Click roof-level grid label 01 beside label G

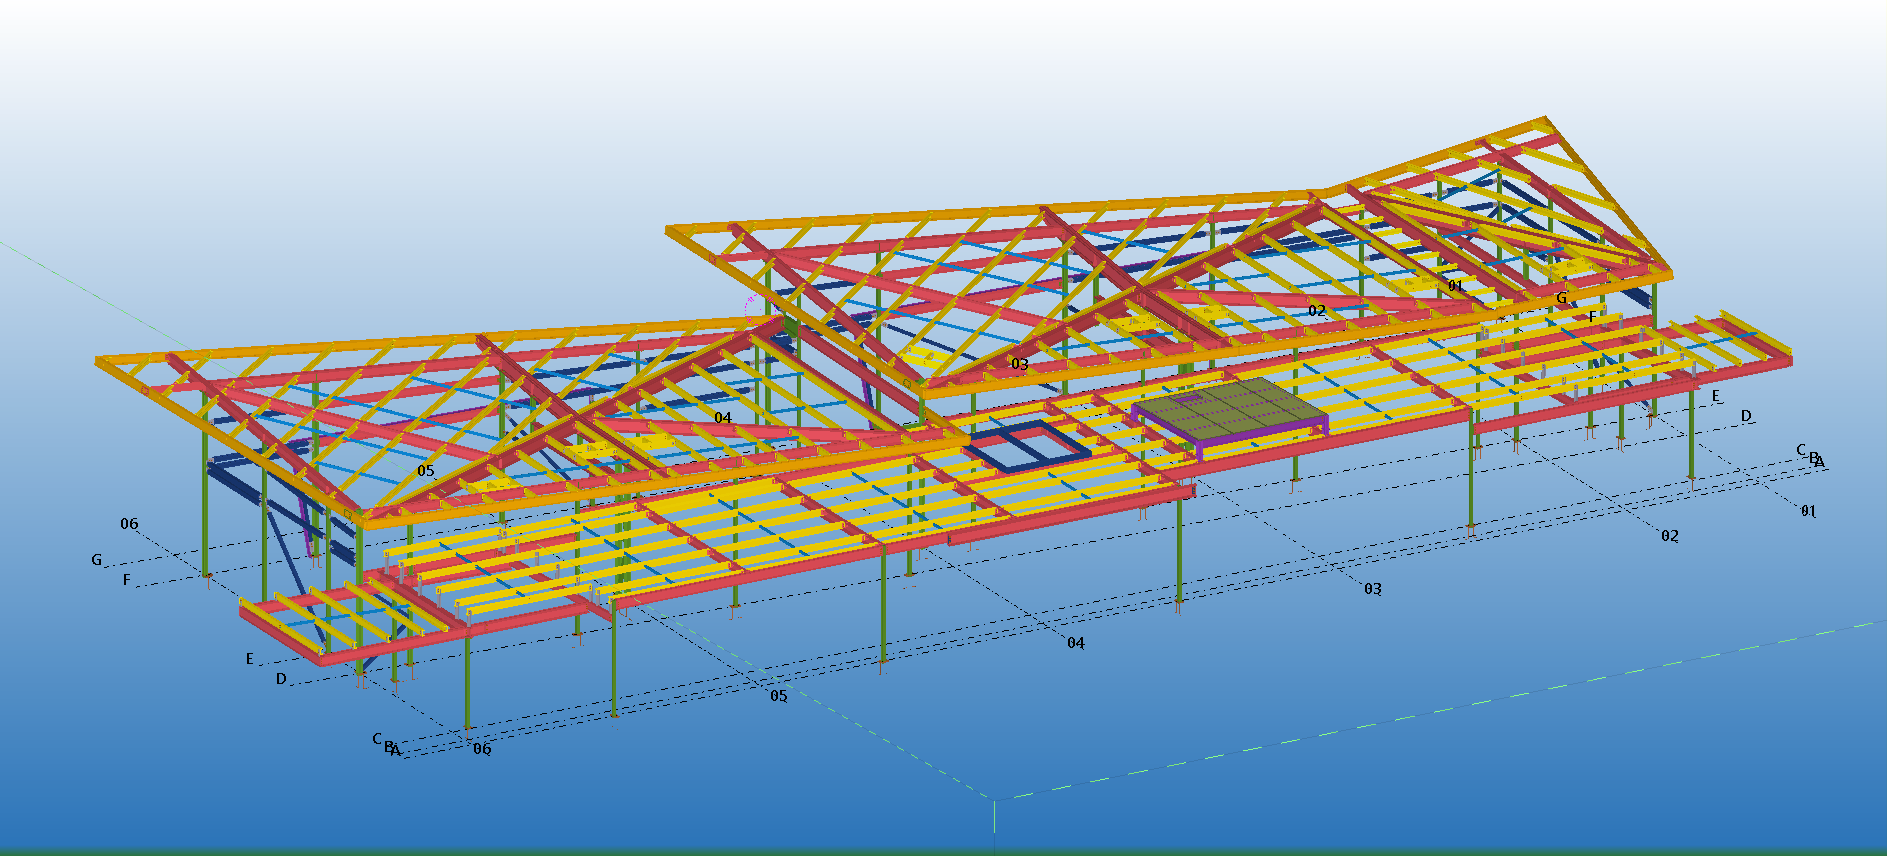tap(1456, 286)
